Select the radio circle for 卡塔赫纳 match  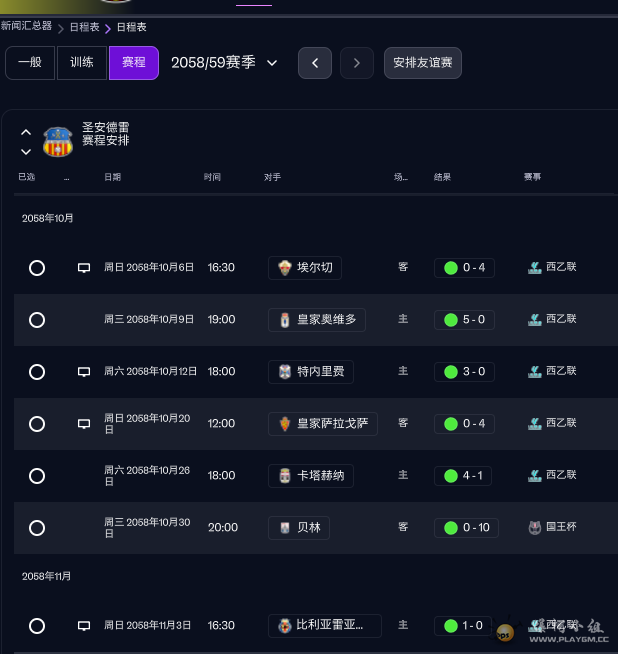(x=37, y=476)
